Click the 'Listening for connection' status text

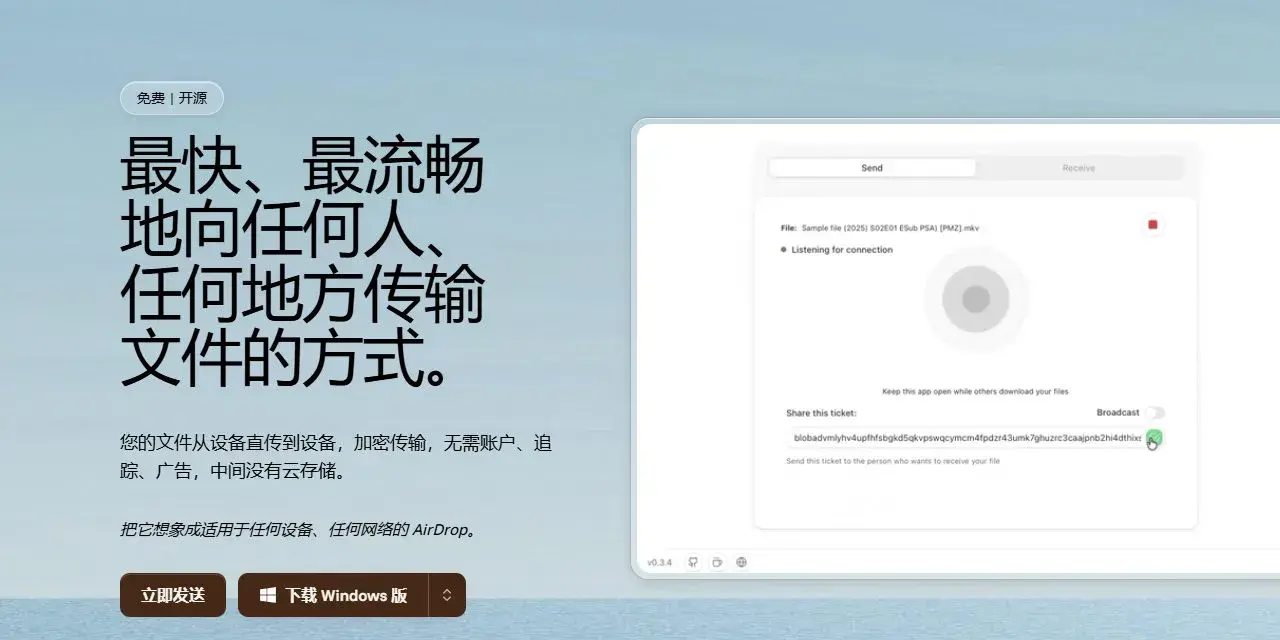[x=842, y=250]
